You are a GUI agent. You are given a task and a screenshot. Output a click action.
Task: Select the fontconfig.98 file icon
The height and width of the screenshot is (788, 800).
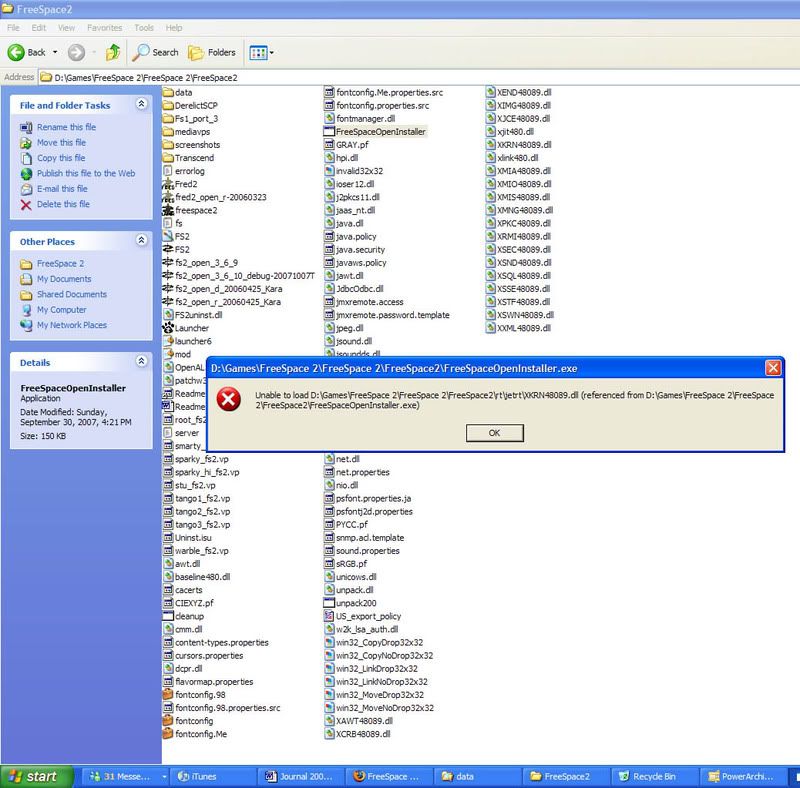point(168,695)
